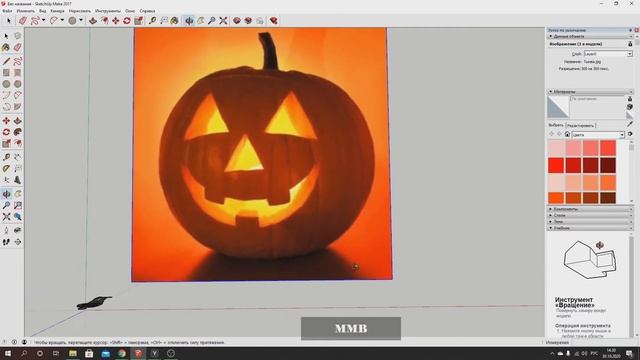Select the Position Camera tool
The height and width of the screenshot is (360, 640).
pyautogui.click(x=6, y=231)
